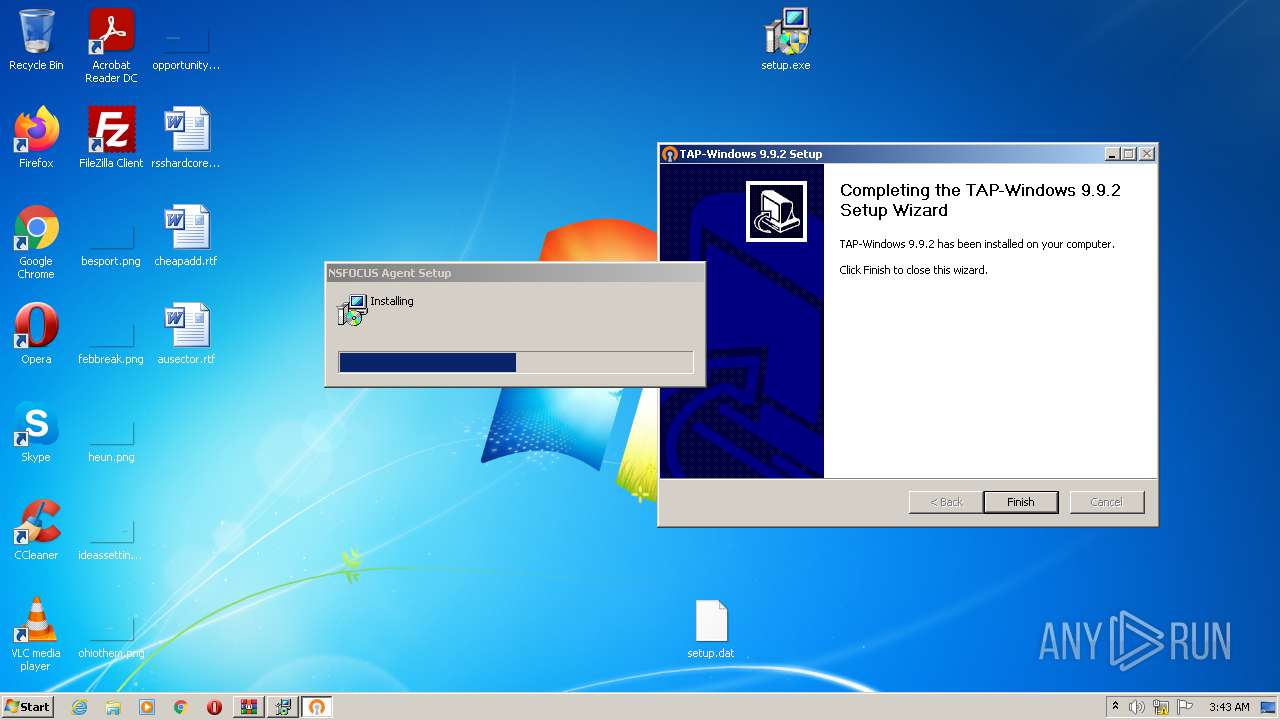Viewport: 1280px width, 720px height.
Task: Select the ideassettin file icon
Action: pos(111,530)
